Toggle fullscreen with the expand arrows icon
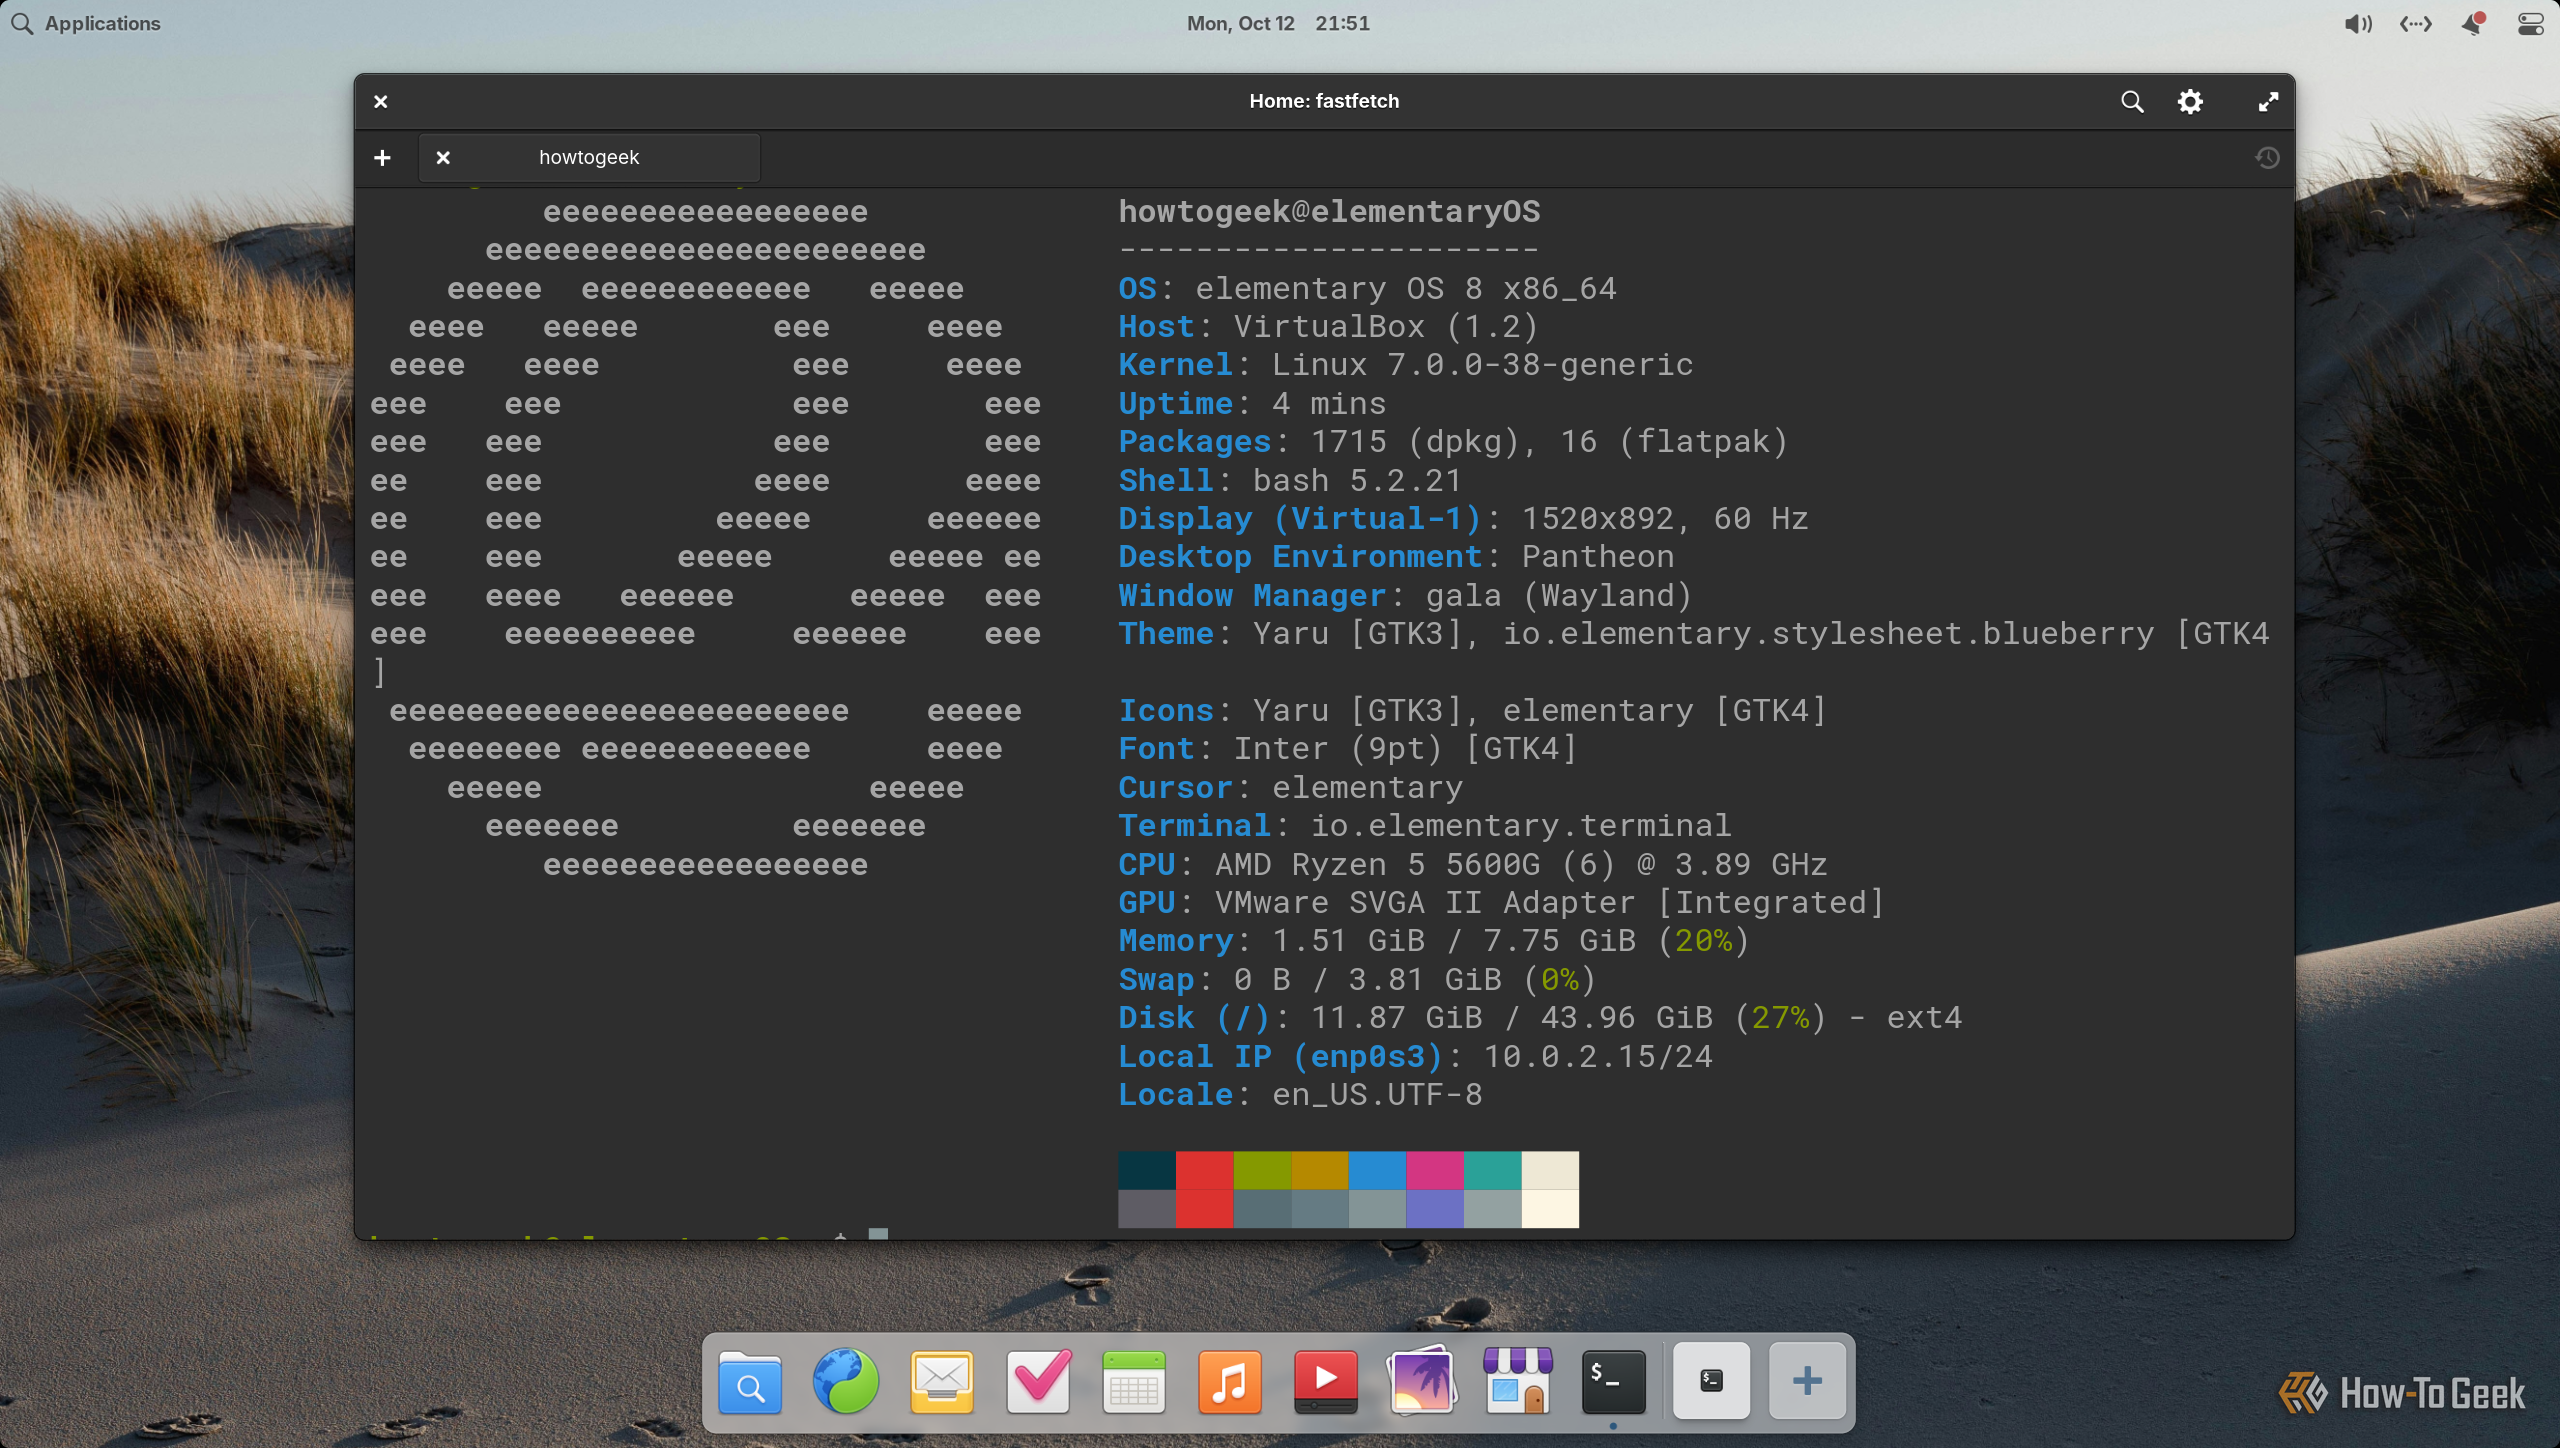The height and width of the screenshot is (1448, 2560). point(2268,101)
